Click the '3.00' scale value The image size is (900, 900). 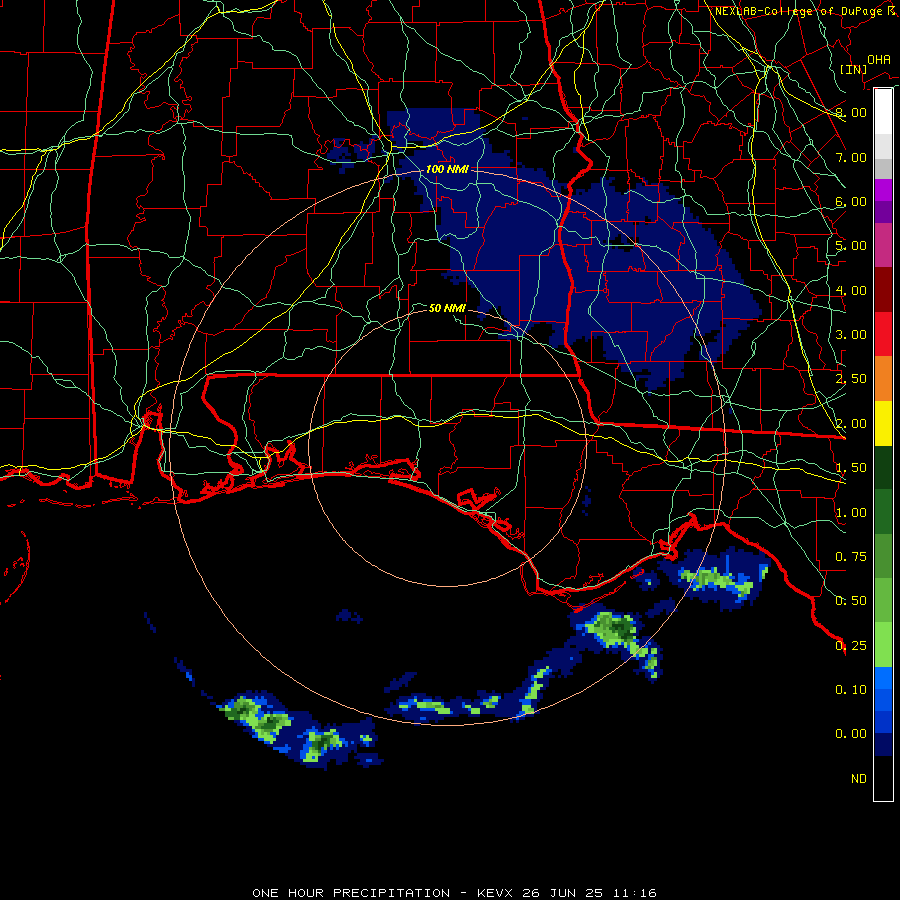(x=851, y=335)
